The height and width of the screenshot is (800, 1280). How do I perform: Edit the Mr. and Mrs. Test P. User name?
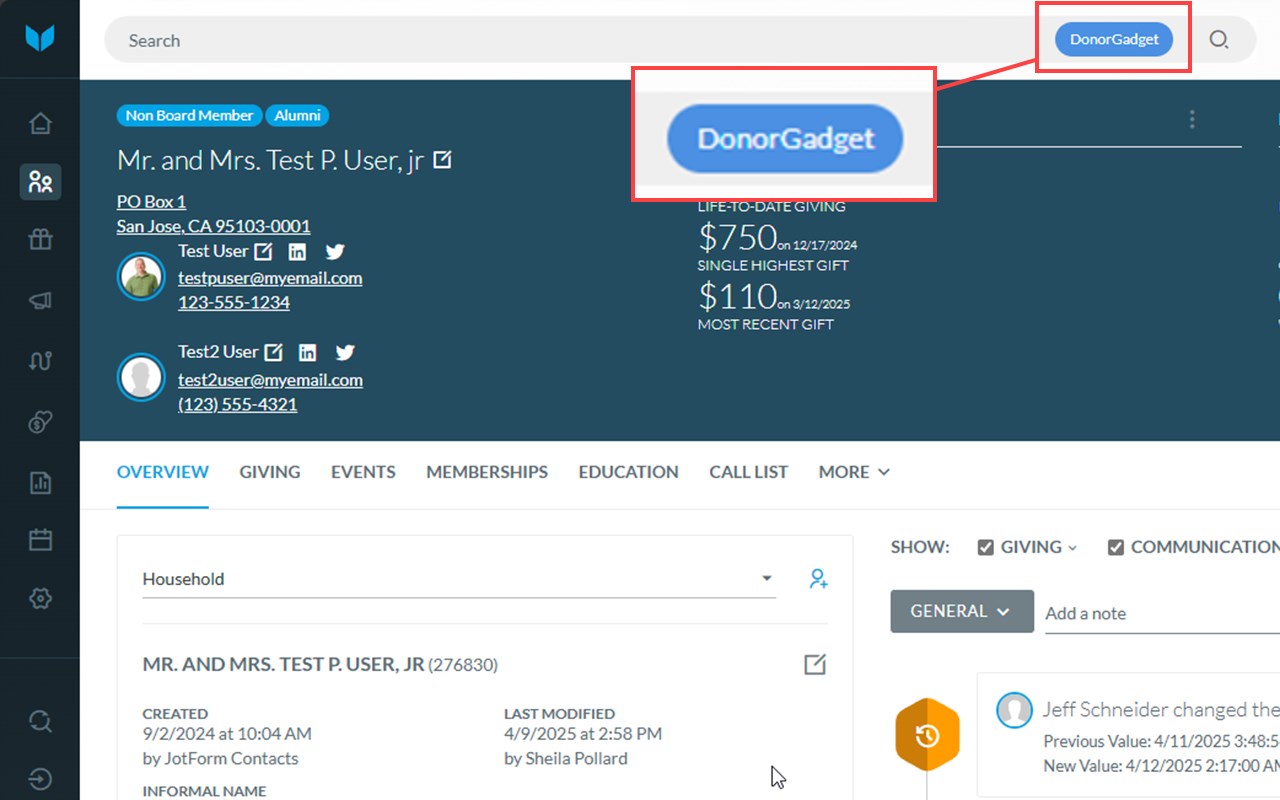(442, 160)
